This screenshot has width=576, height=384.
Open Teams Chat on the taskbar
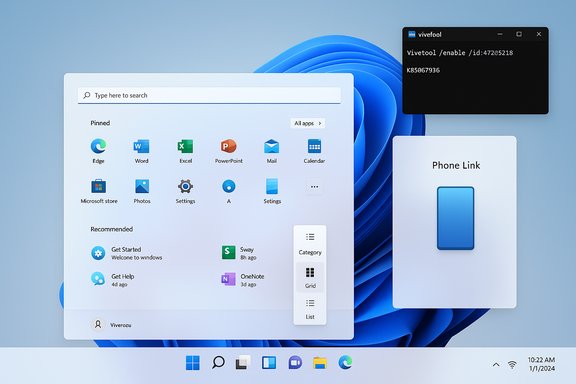(295, 363)
